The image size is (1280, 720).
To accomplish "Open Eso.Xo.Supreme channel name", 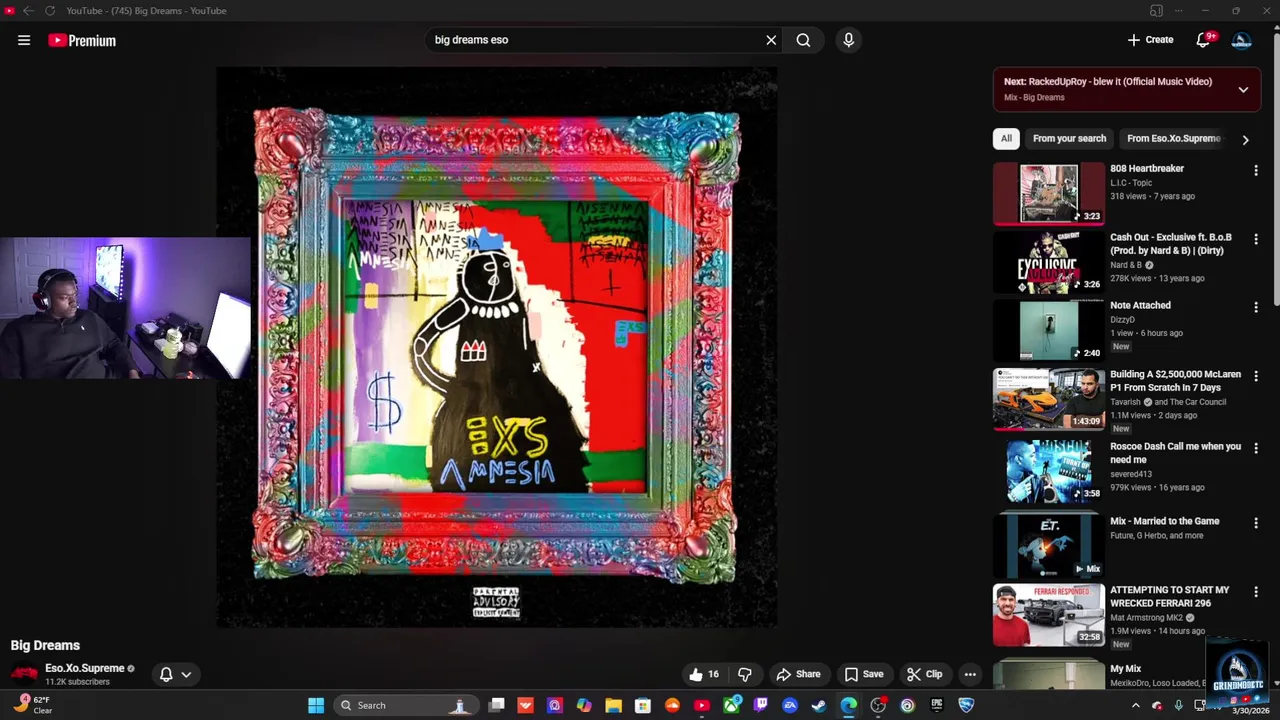I will coord(84,668).
